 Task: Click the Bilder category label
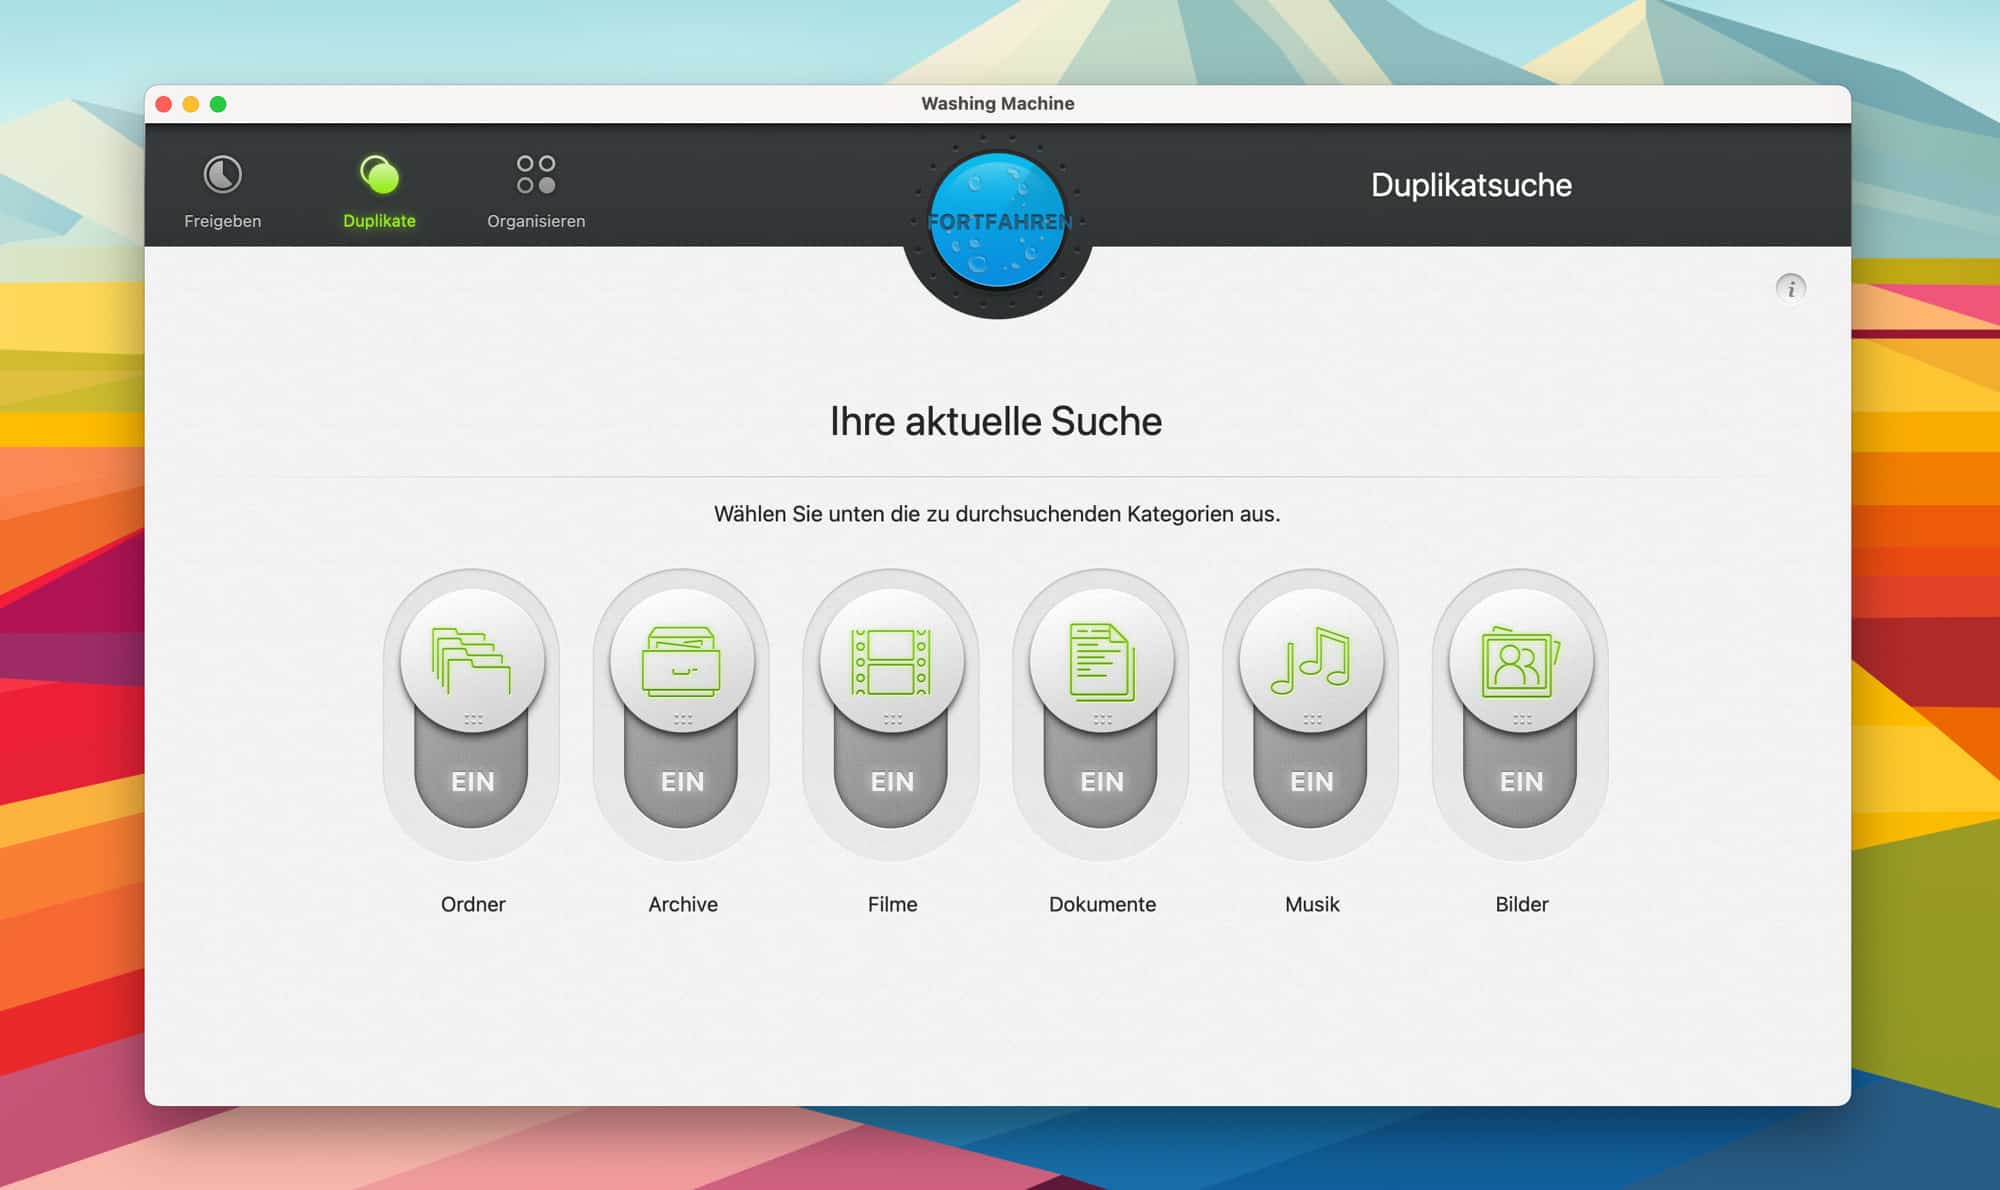[1521, 904]
